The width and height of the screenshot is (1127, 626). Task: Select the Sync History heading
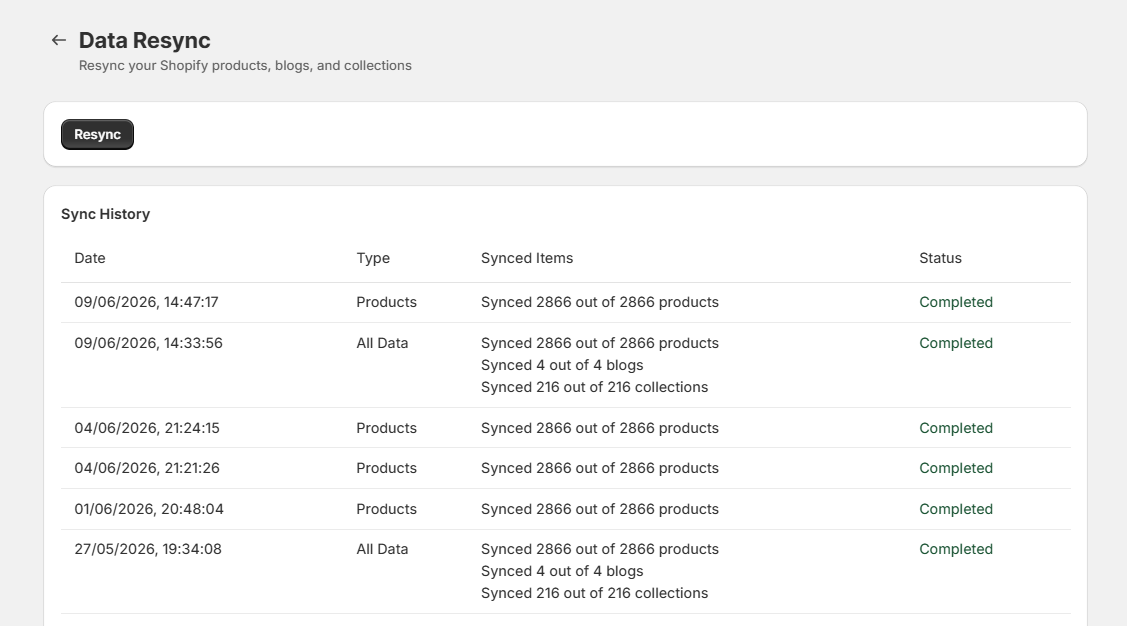(106, 214)
